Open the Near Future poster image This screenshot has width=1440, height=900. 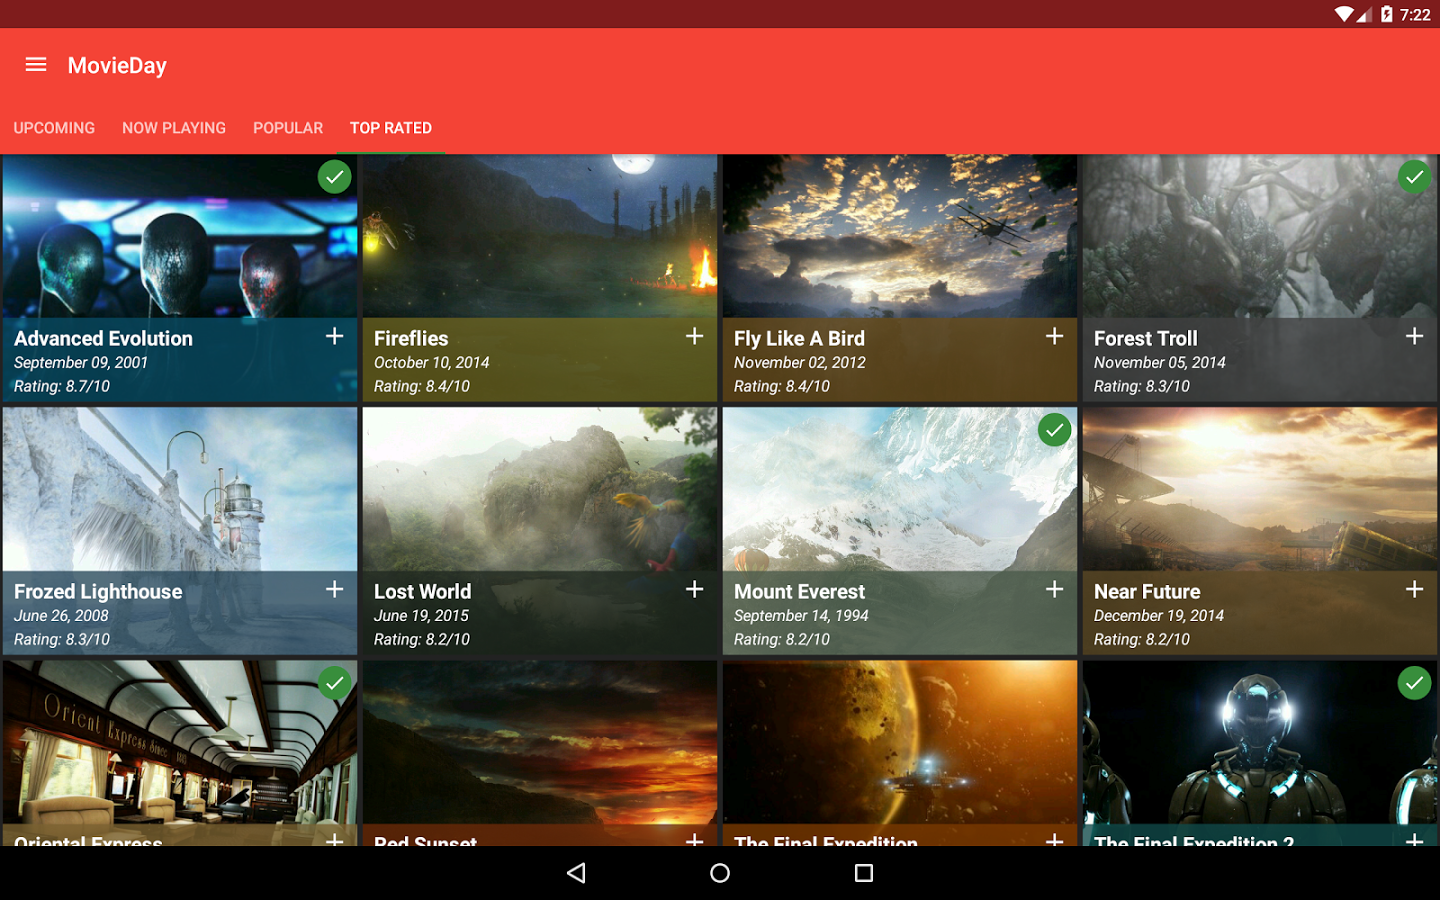pyautogui.click(x=1260, y=489)
